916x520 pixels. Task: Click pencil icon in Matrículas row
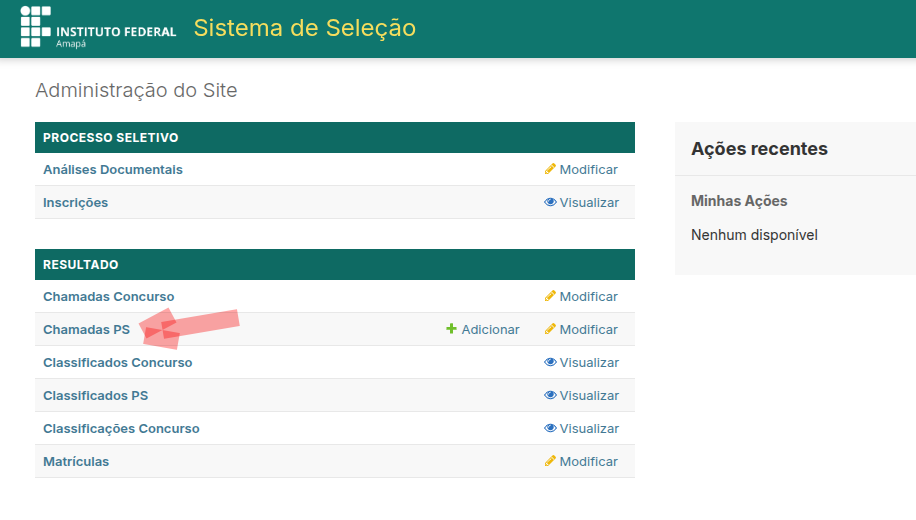(x=550, y=461)
